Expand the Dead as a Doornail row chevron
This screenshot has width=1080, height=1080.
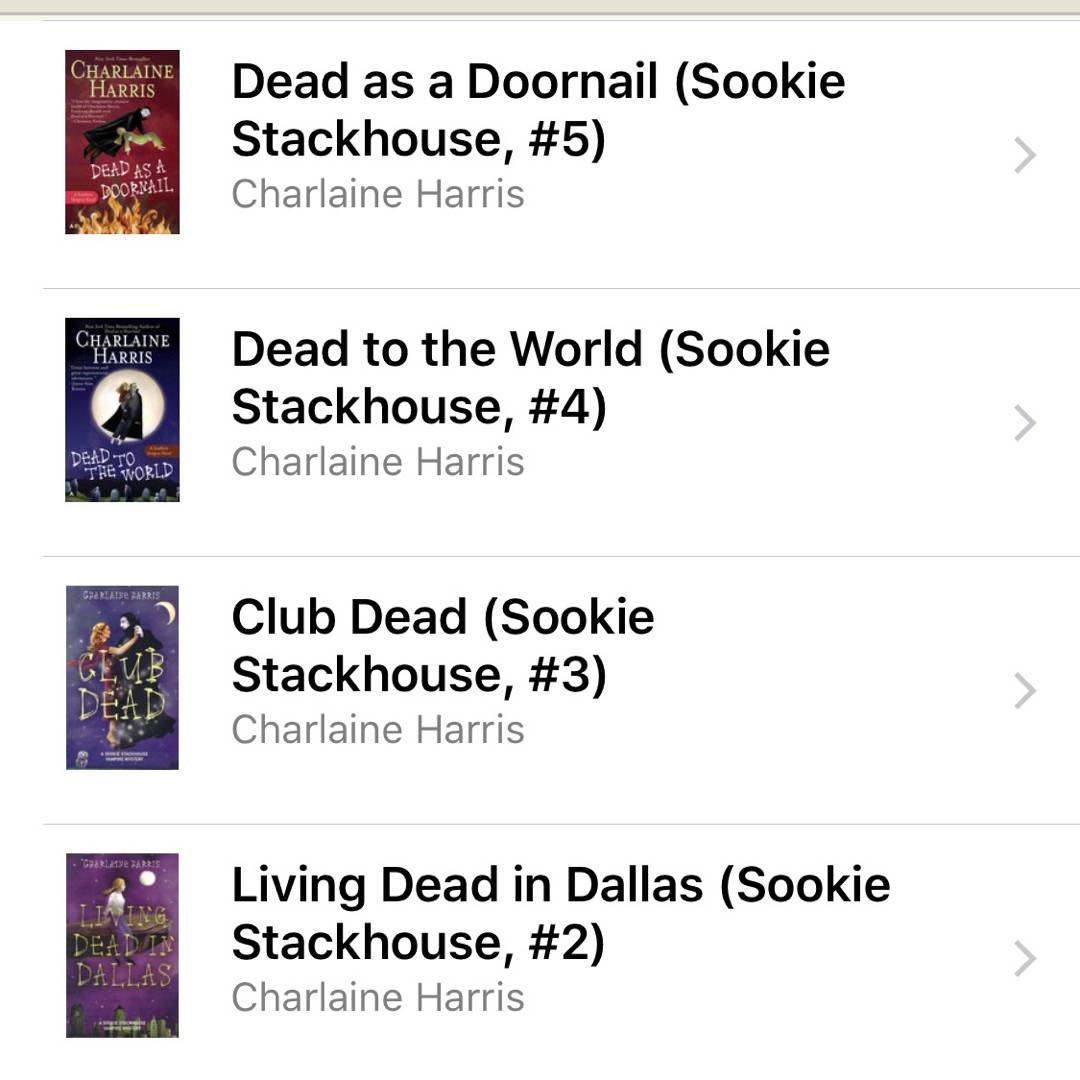click(1024, 156)
